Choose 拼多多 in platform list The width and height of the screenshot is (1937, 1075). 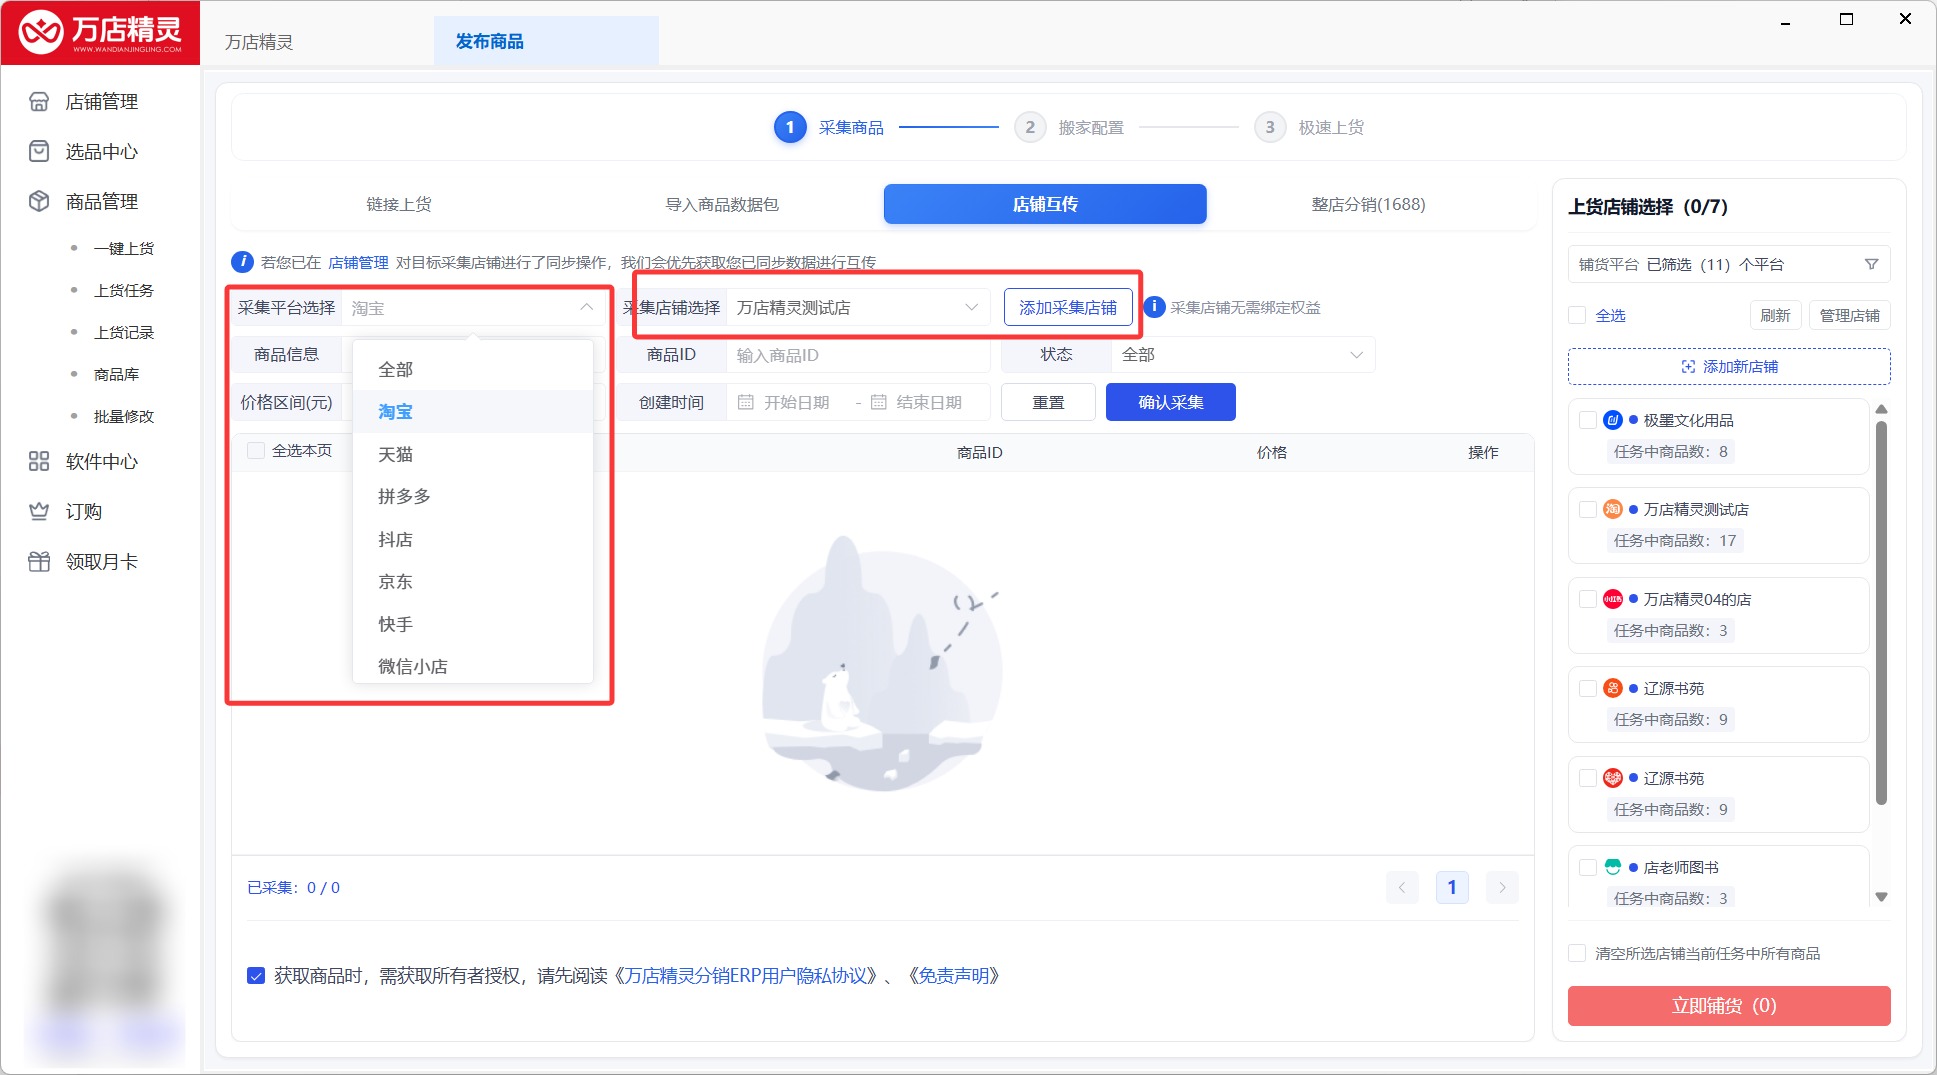[x=473, y=496]
